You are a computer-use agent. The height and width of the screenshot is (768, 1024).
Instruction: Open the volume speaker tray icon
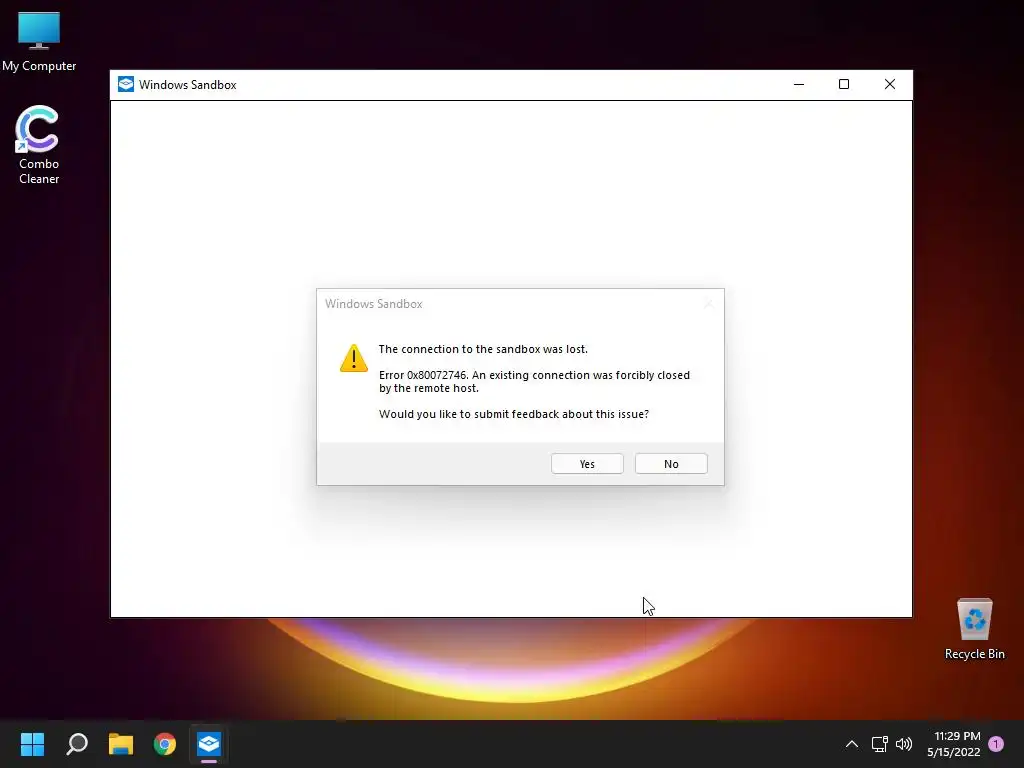pyautogui.click(x=904, y=744)
